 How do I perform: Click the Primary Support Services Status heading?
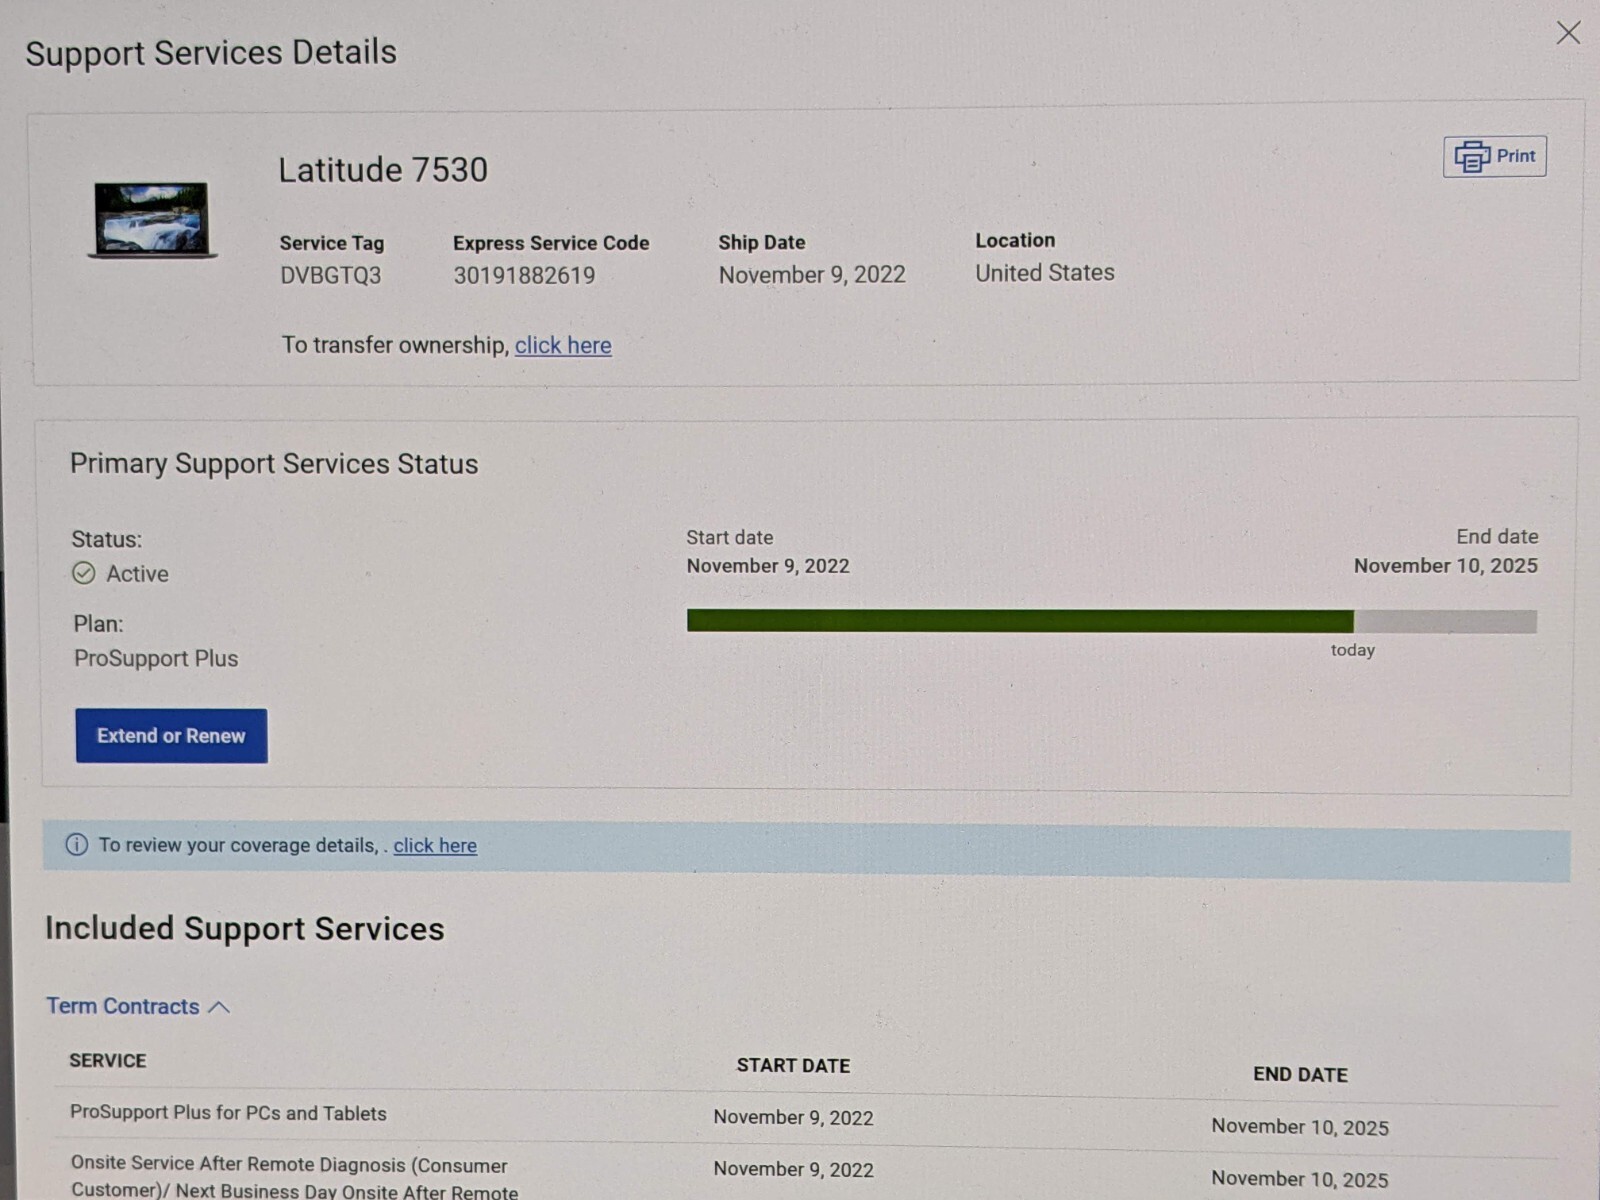274,464
